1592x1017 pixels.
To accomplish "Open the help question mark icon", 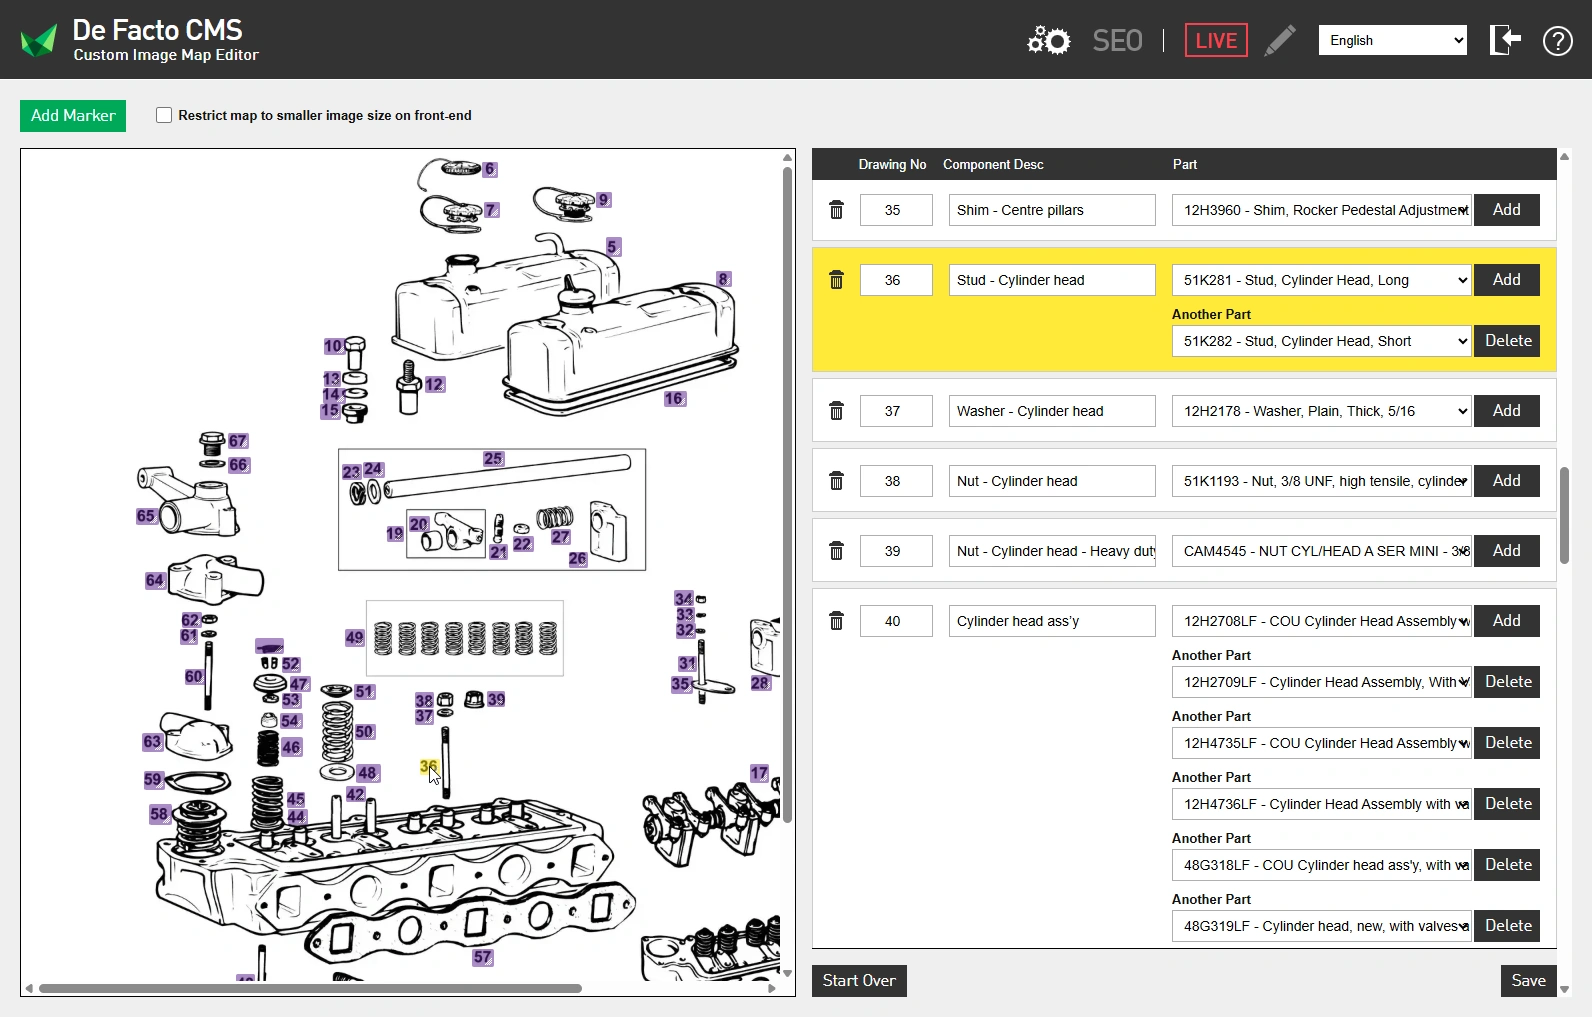I will [x=1558, y=40].
